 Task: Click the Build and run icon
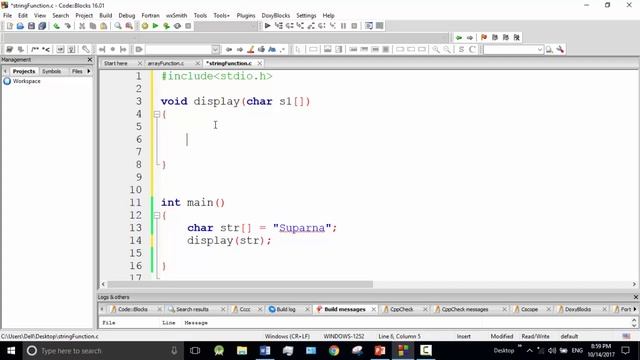(x=166, y=26)
